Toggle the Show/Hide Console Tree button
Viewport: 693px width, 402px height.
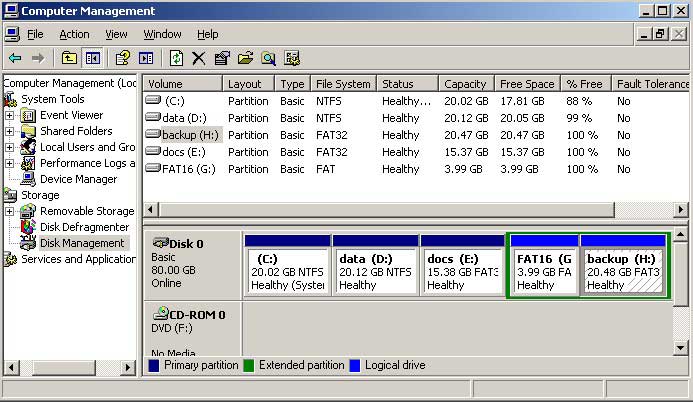[92, 58]
